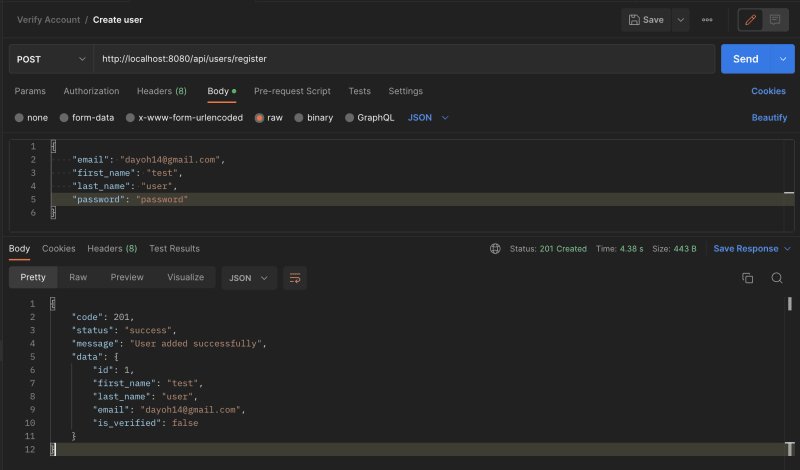
Task: Open the request Headers (8) tab
Action: click(162, 91)
